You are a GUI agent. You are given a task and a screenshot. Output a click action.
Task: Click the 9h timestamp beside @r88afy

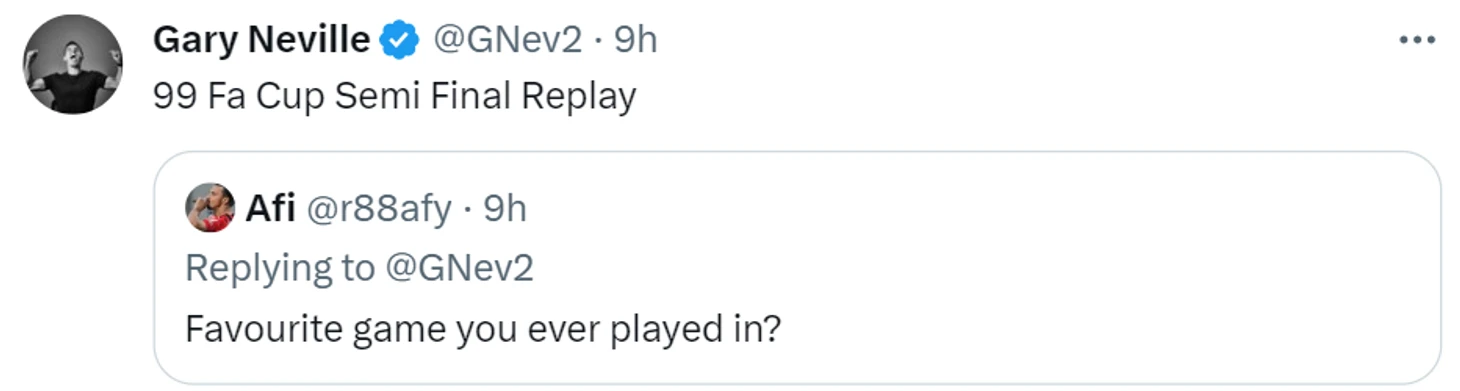505,209
